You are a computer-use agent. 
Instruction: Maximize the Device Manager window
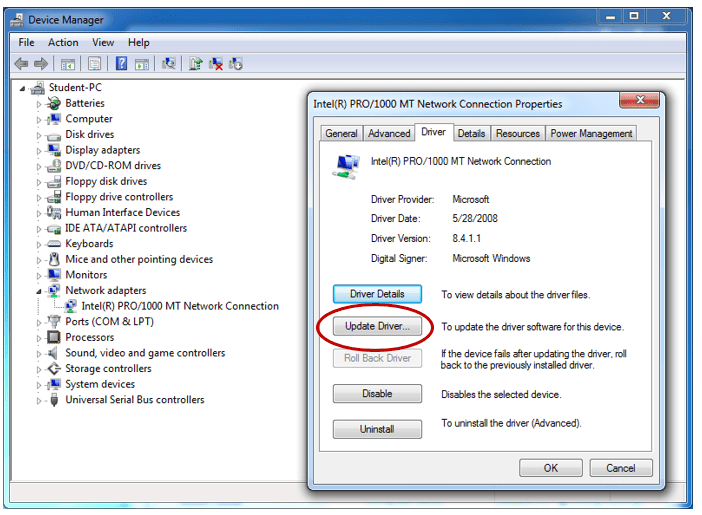(634, 16)
